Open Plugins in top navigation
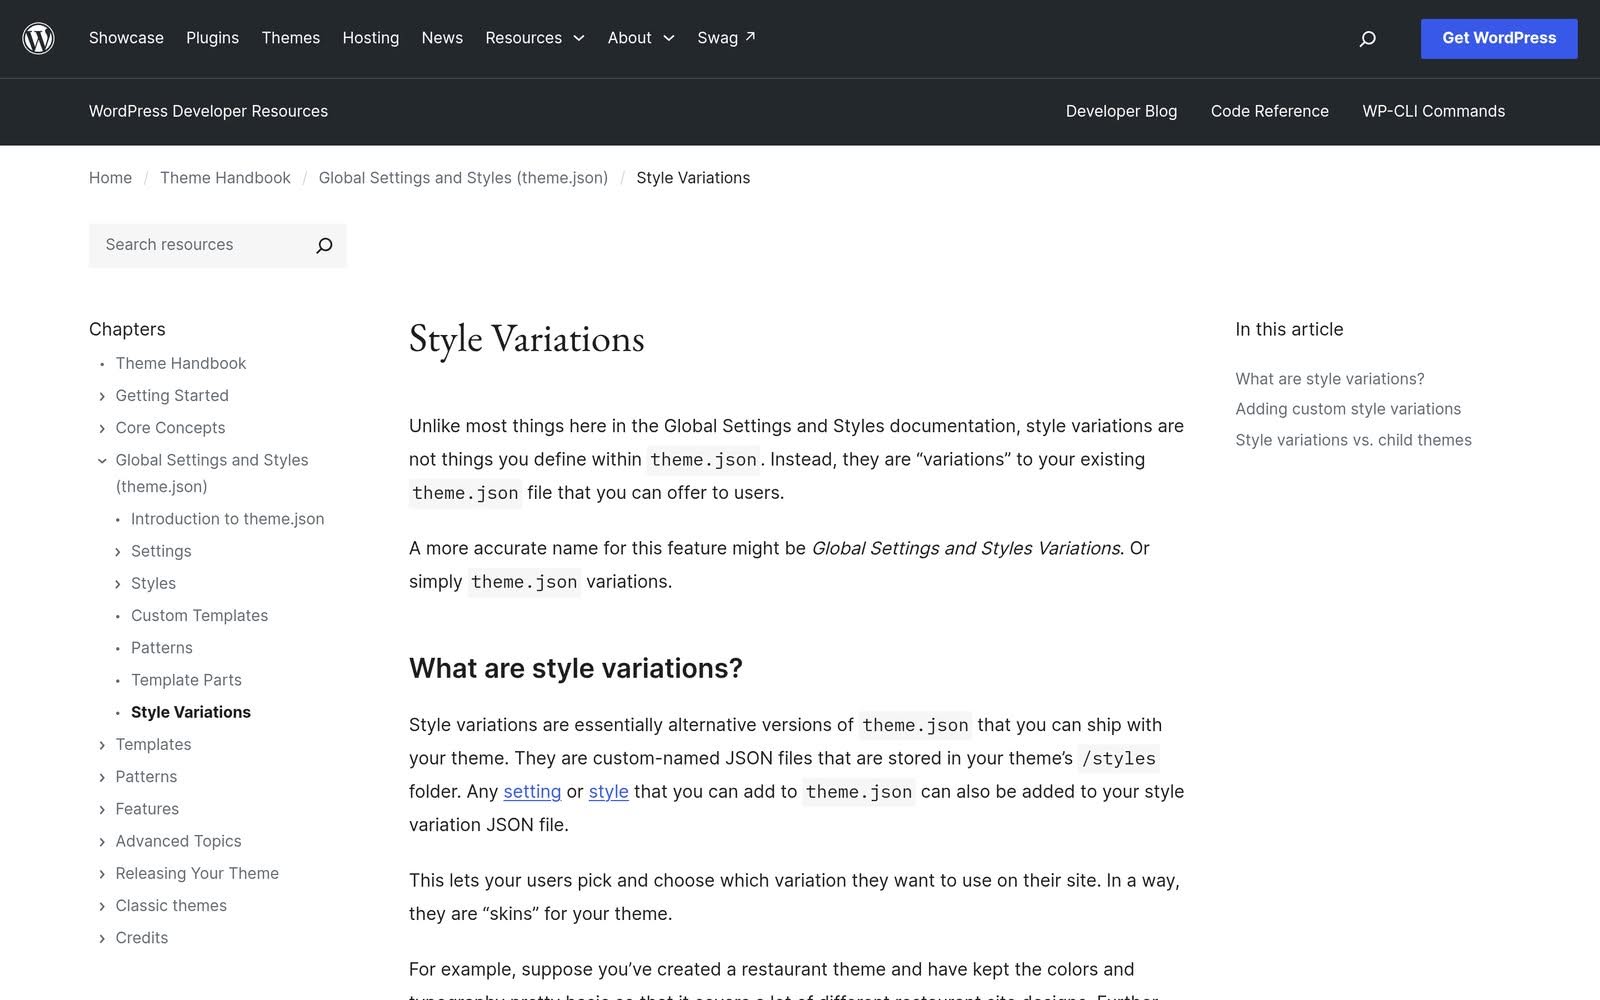Image resolution: width=1600 pixels, height=1000 pixels. (212, 38)
